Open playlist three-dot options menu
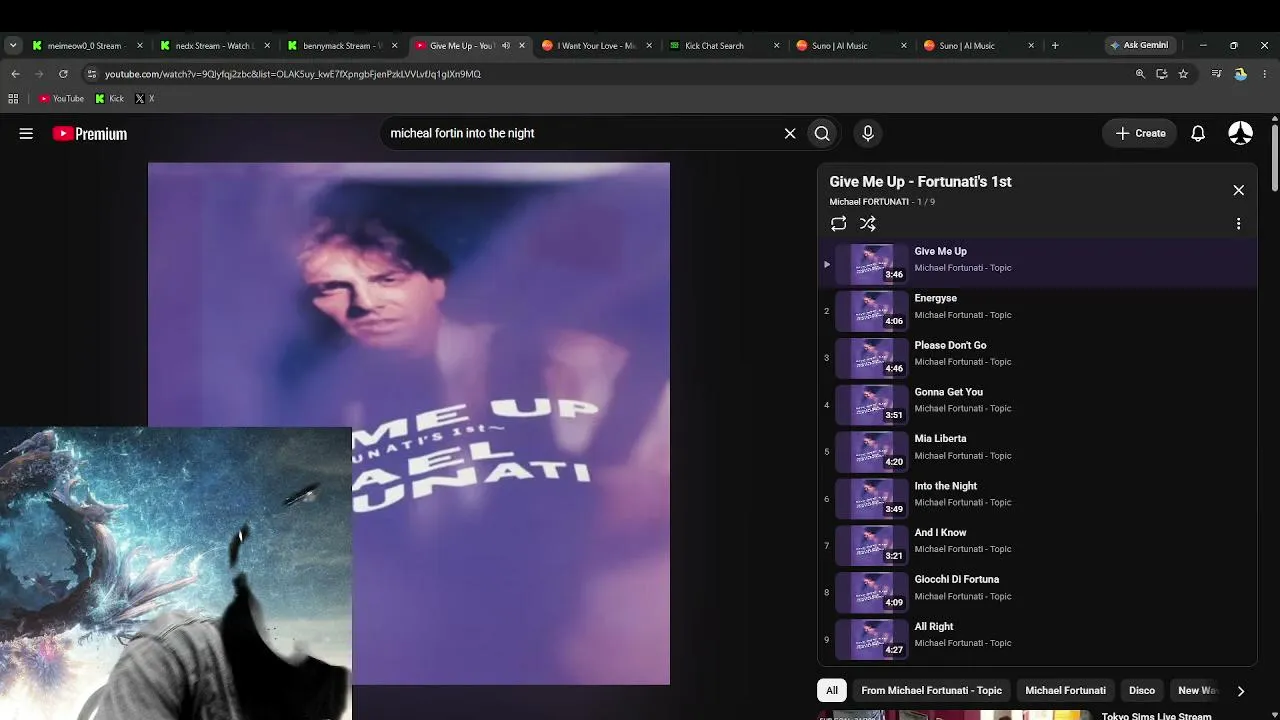The width and height of the screenshot is (1280, 720). 1238,224
